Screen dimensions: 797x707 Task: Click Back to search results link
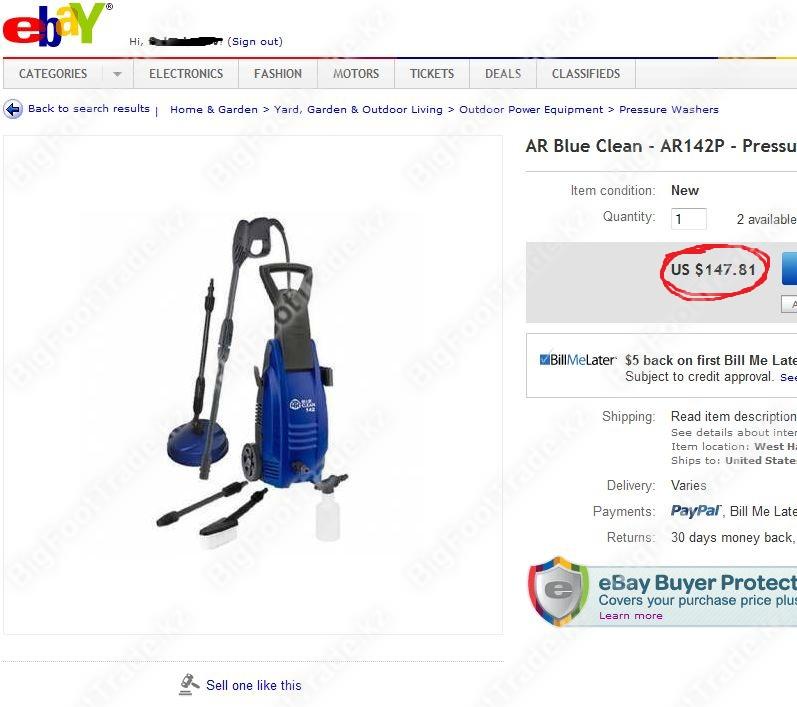tap(89, 109)
